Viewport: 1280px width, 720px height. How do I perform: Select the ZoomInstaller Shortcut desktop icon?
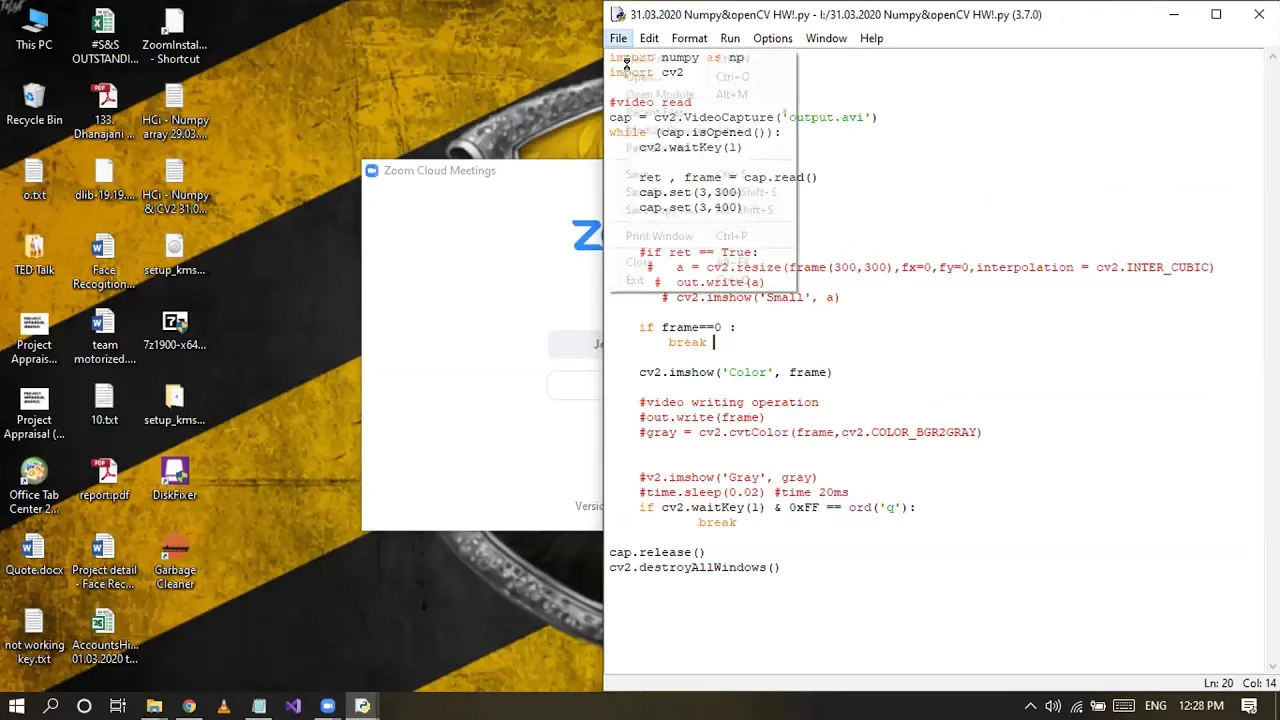[x=175, y=37]
